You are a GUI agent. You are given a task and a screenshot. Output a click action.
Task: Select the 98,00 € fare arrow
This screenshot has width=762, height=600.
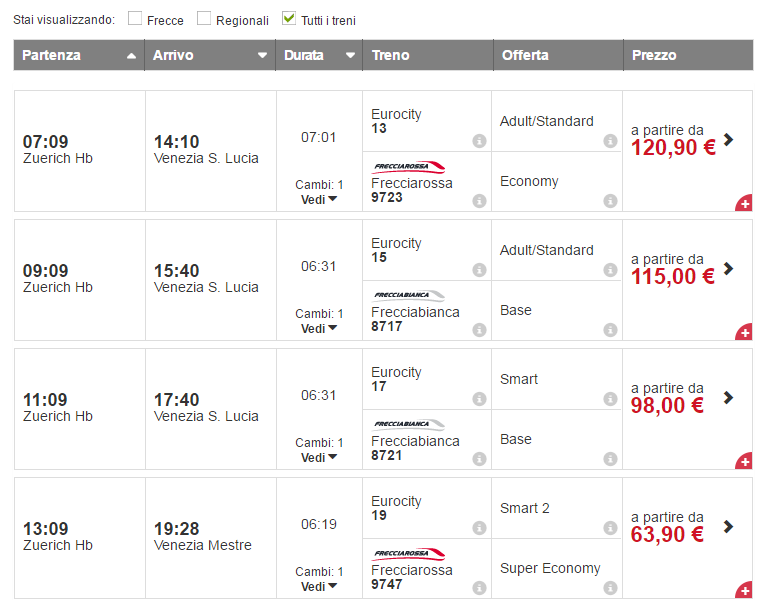[x=728, y=397]
